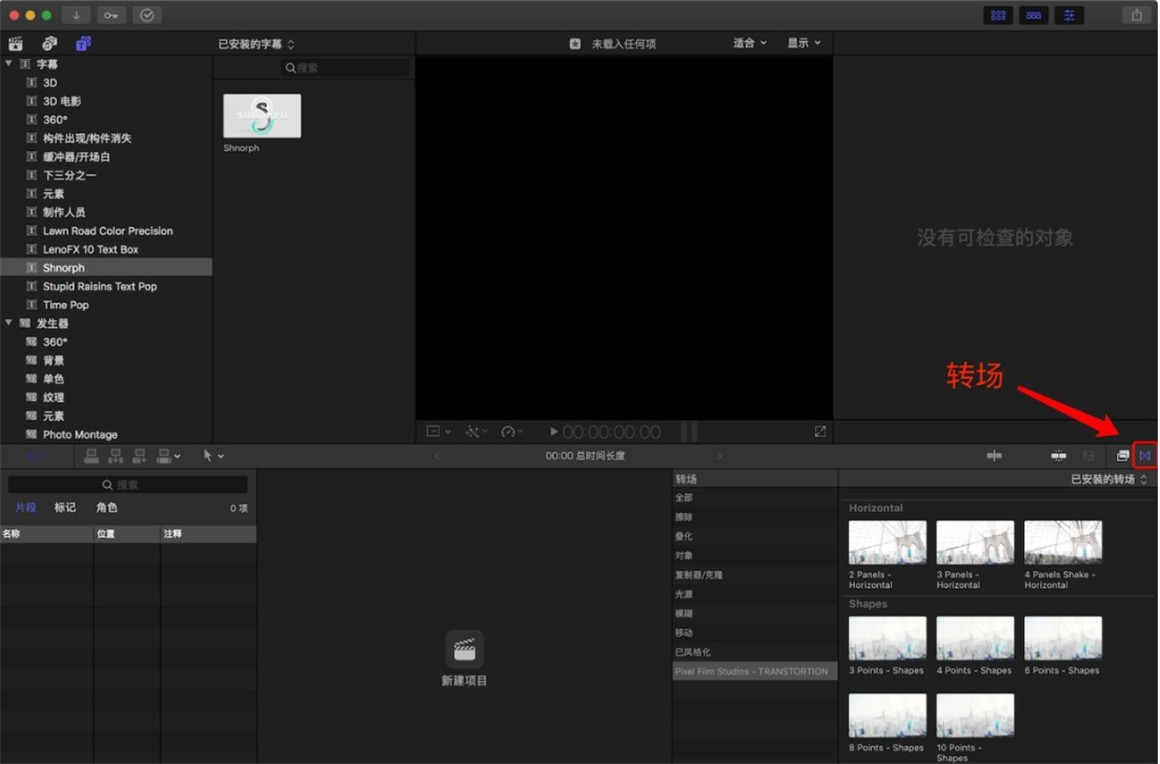
Task: Click the import media arrow button
Action: [76, 15]
